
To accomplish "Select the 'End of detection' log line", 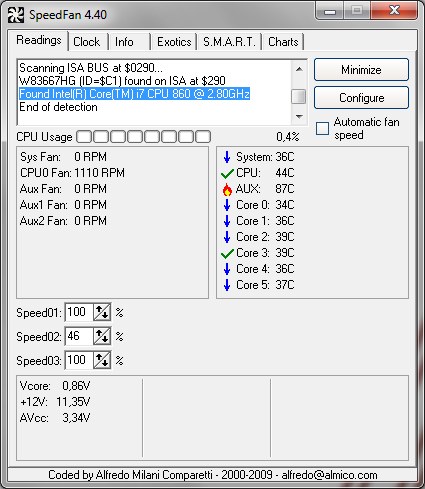I will click(58, 107).
